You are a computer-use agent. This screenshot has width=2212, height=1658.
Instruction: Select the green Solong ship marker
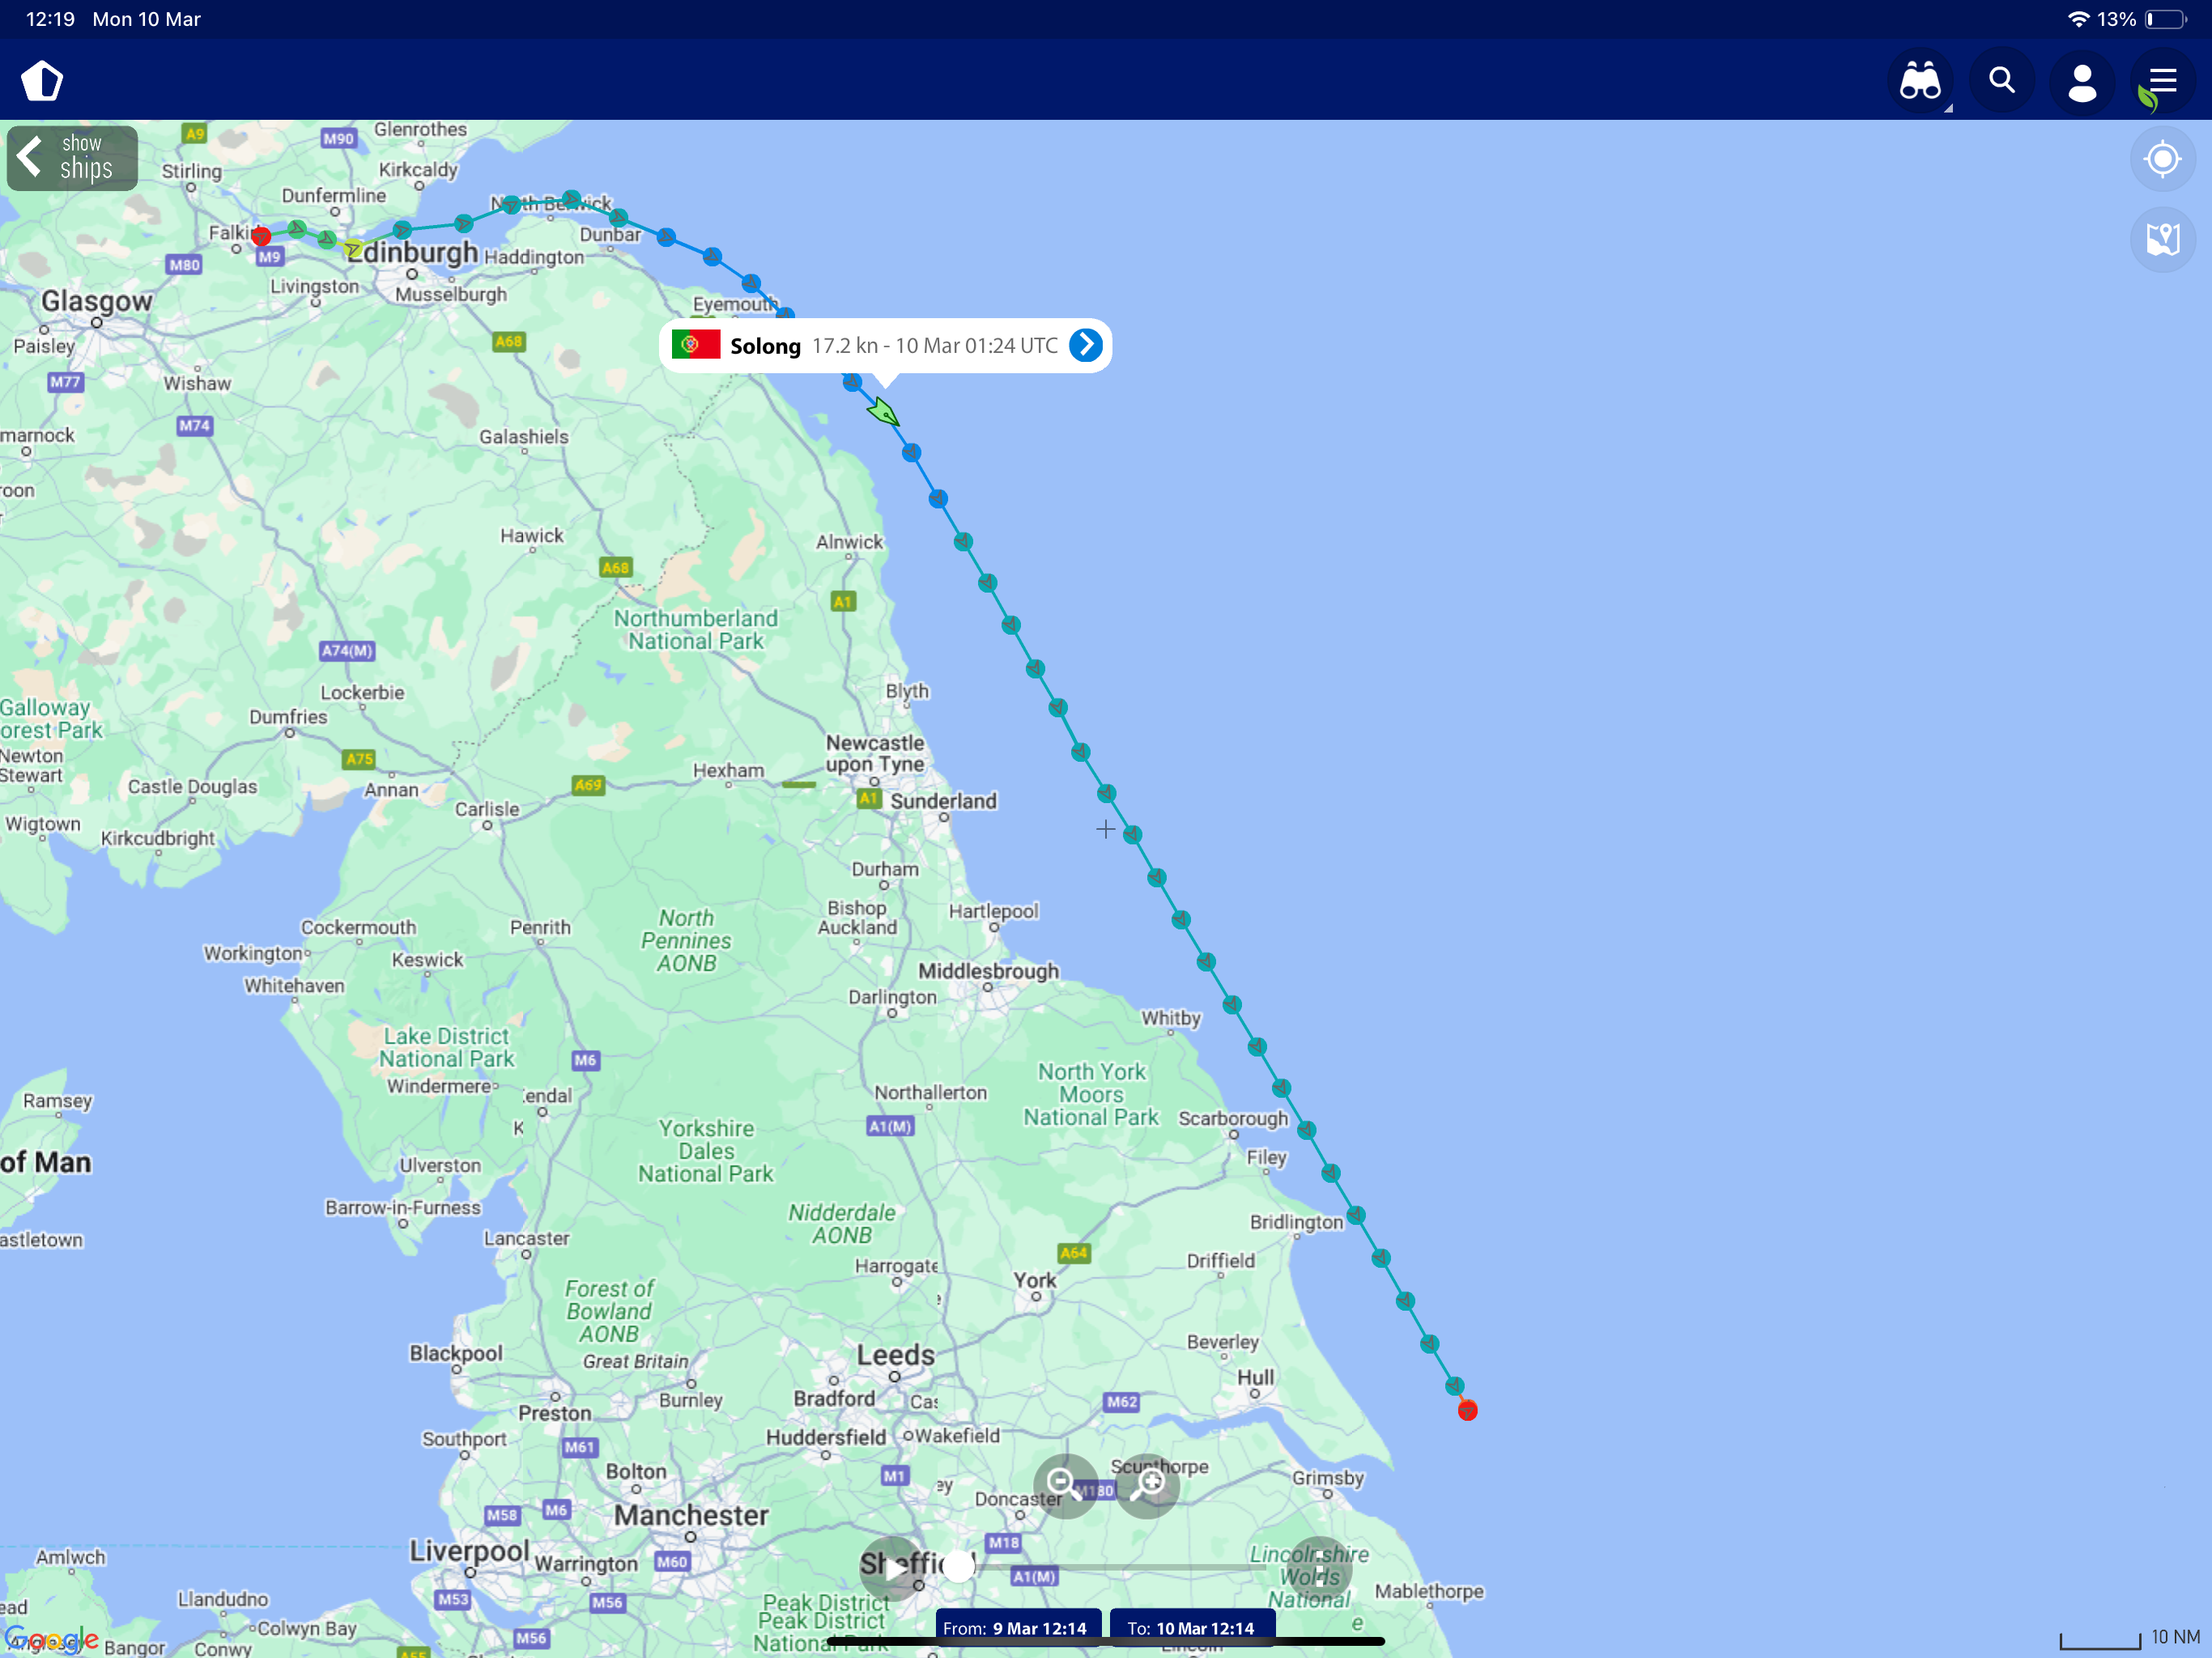884,412
